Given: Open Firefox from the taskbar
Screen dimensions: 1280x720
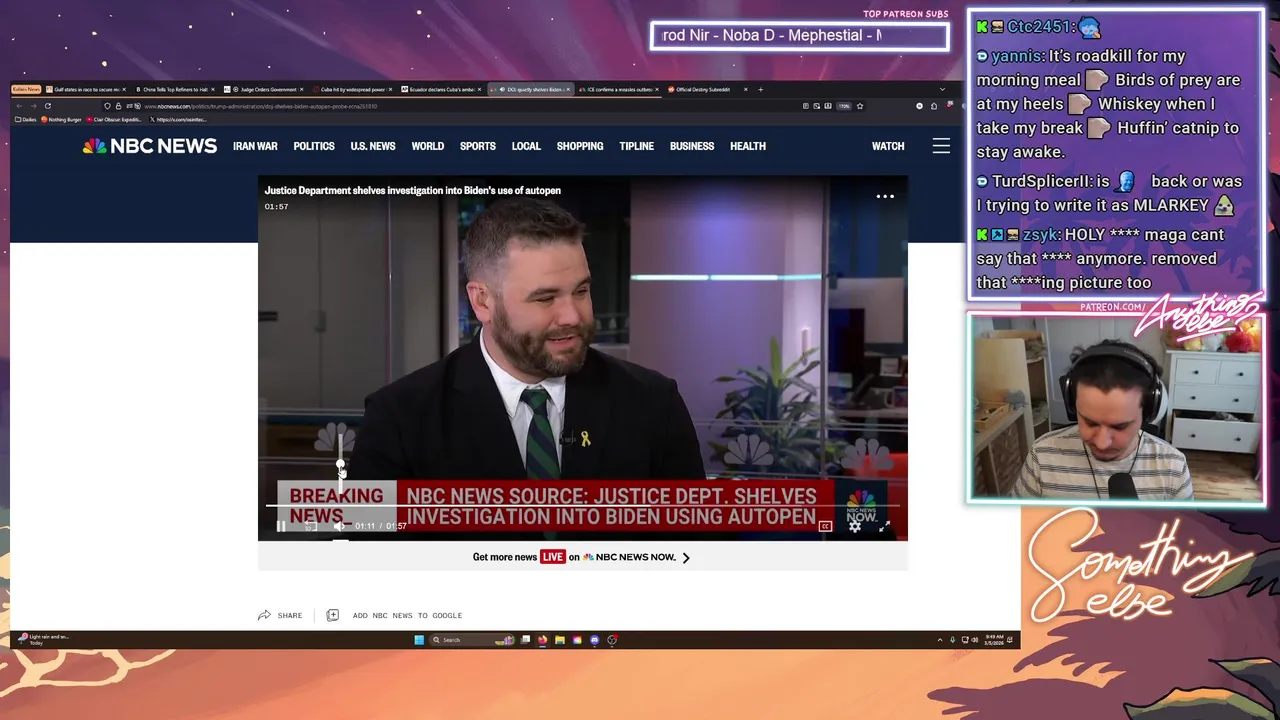Looking at the screenshot, I should click(543, 640).
